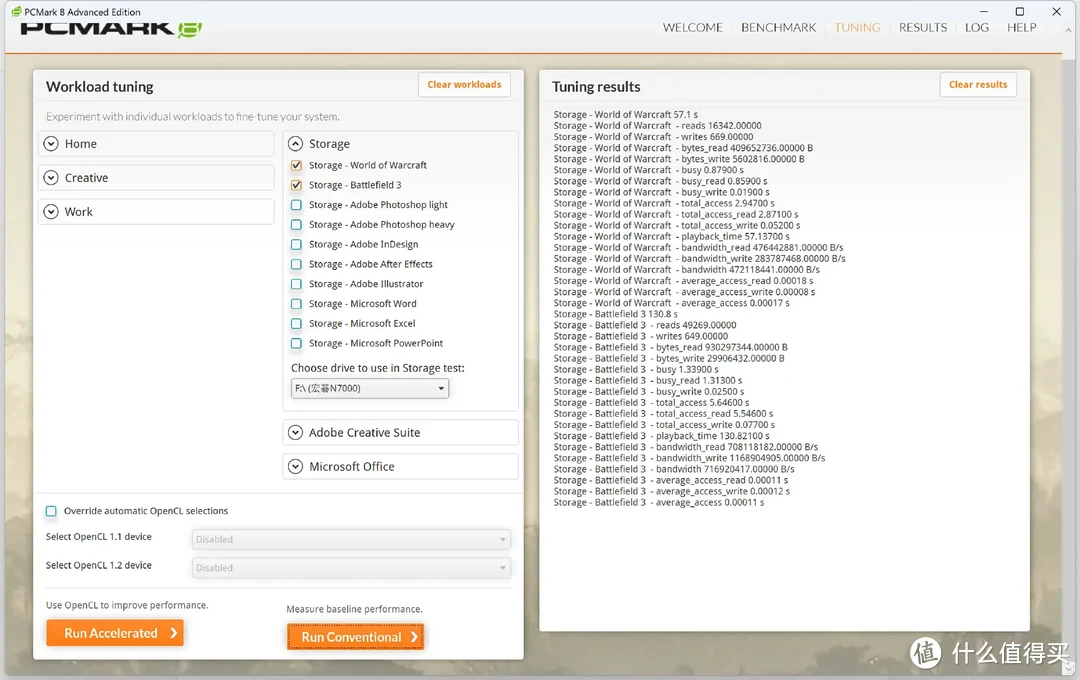Select the TUNING tab
This screenshot has width=1080, height=680.
click(857, 28)
